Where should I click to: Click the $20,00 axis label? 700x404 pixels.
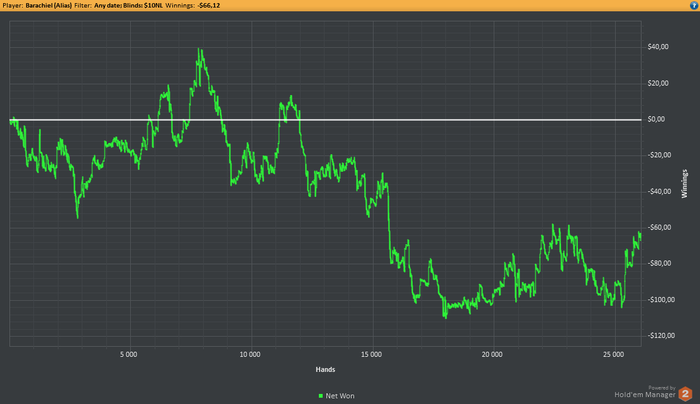click(x=658, y=83)
